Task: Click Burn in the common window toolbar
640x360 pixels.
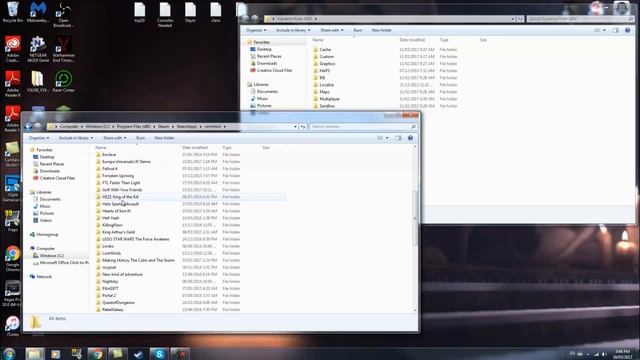Action: point(140,138)
